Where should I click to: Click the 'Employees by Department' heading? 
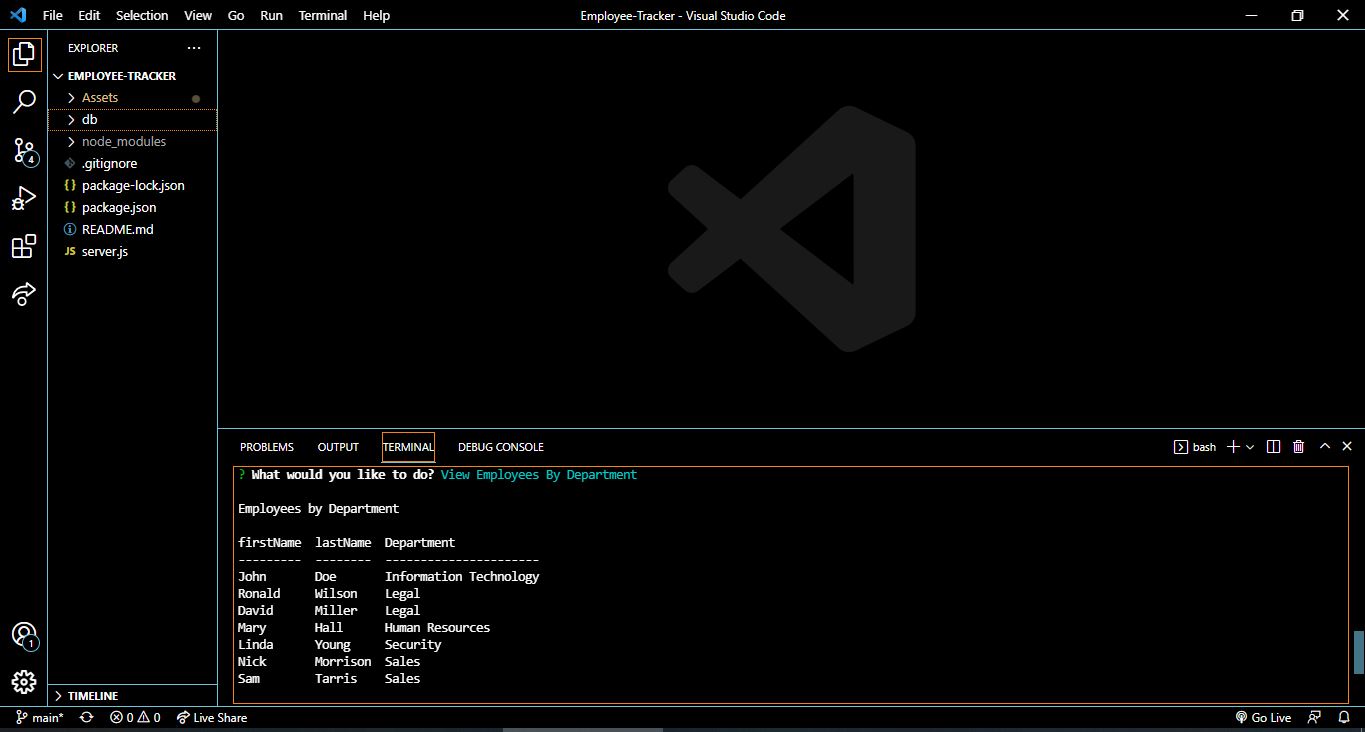[318, 509]
